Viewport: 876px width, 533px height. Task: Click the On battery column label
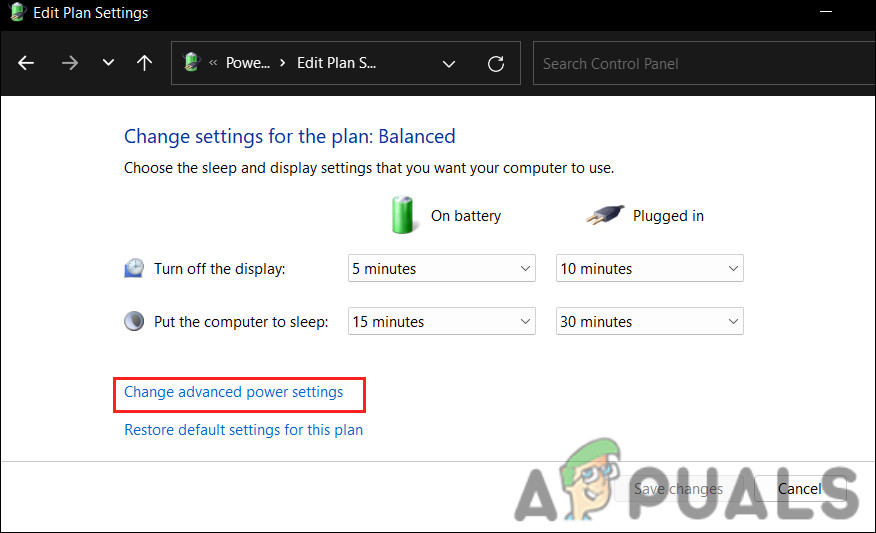pyautogui.click(x=466, y=216)
